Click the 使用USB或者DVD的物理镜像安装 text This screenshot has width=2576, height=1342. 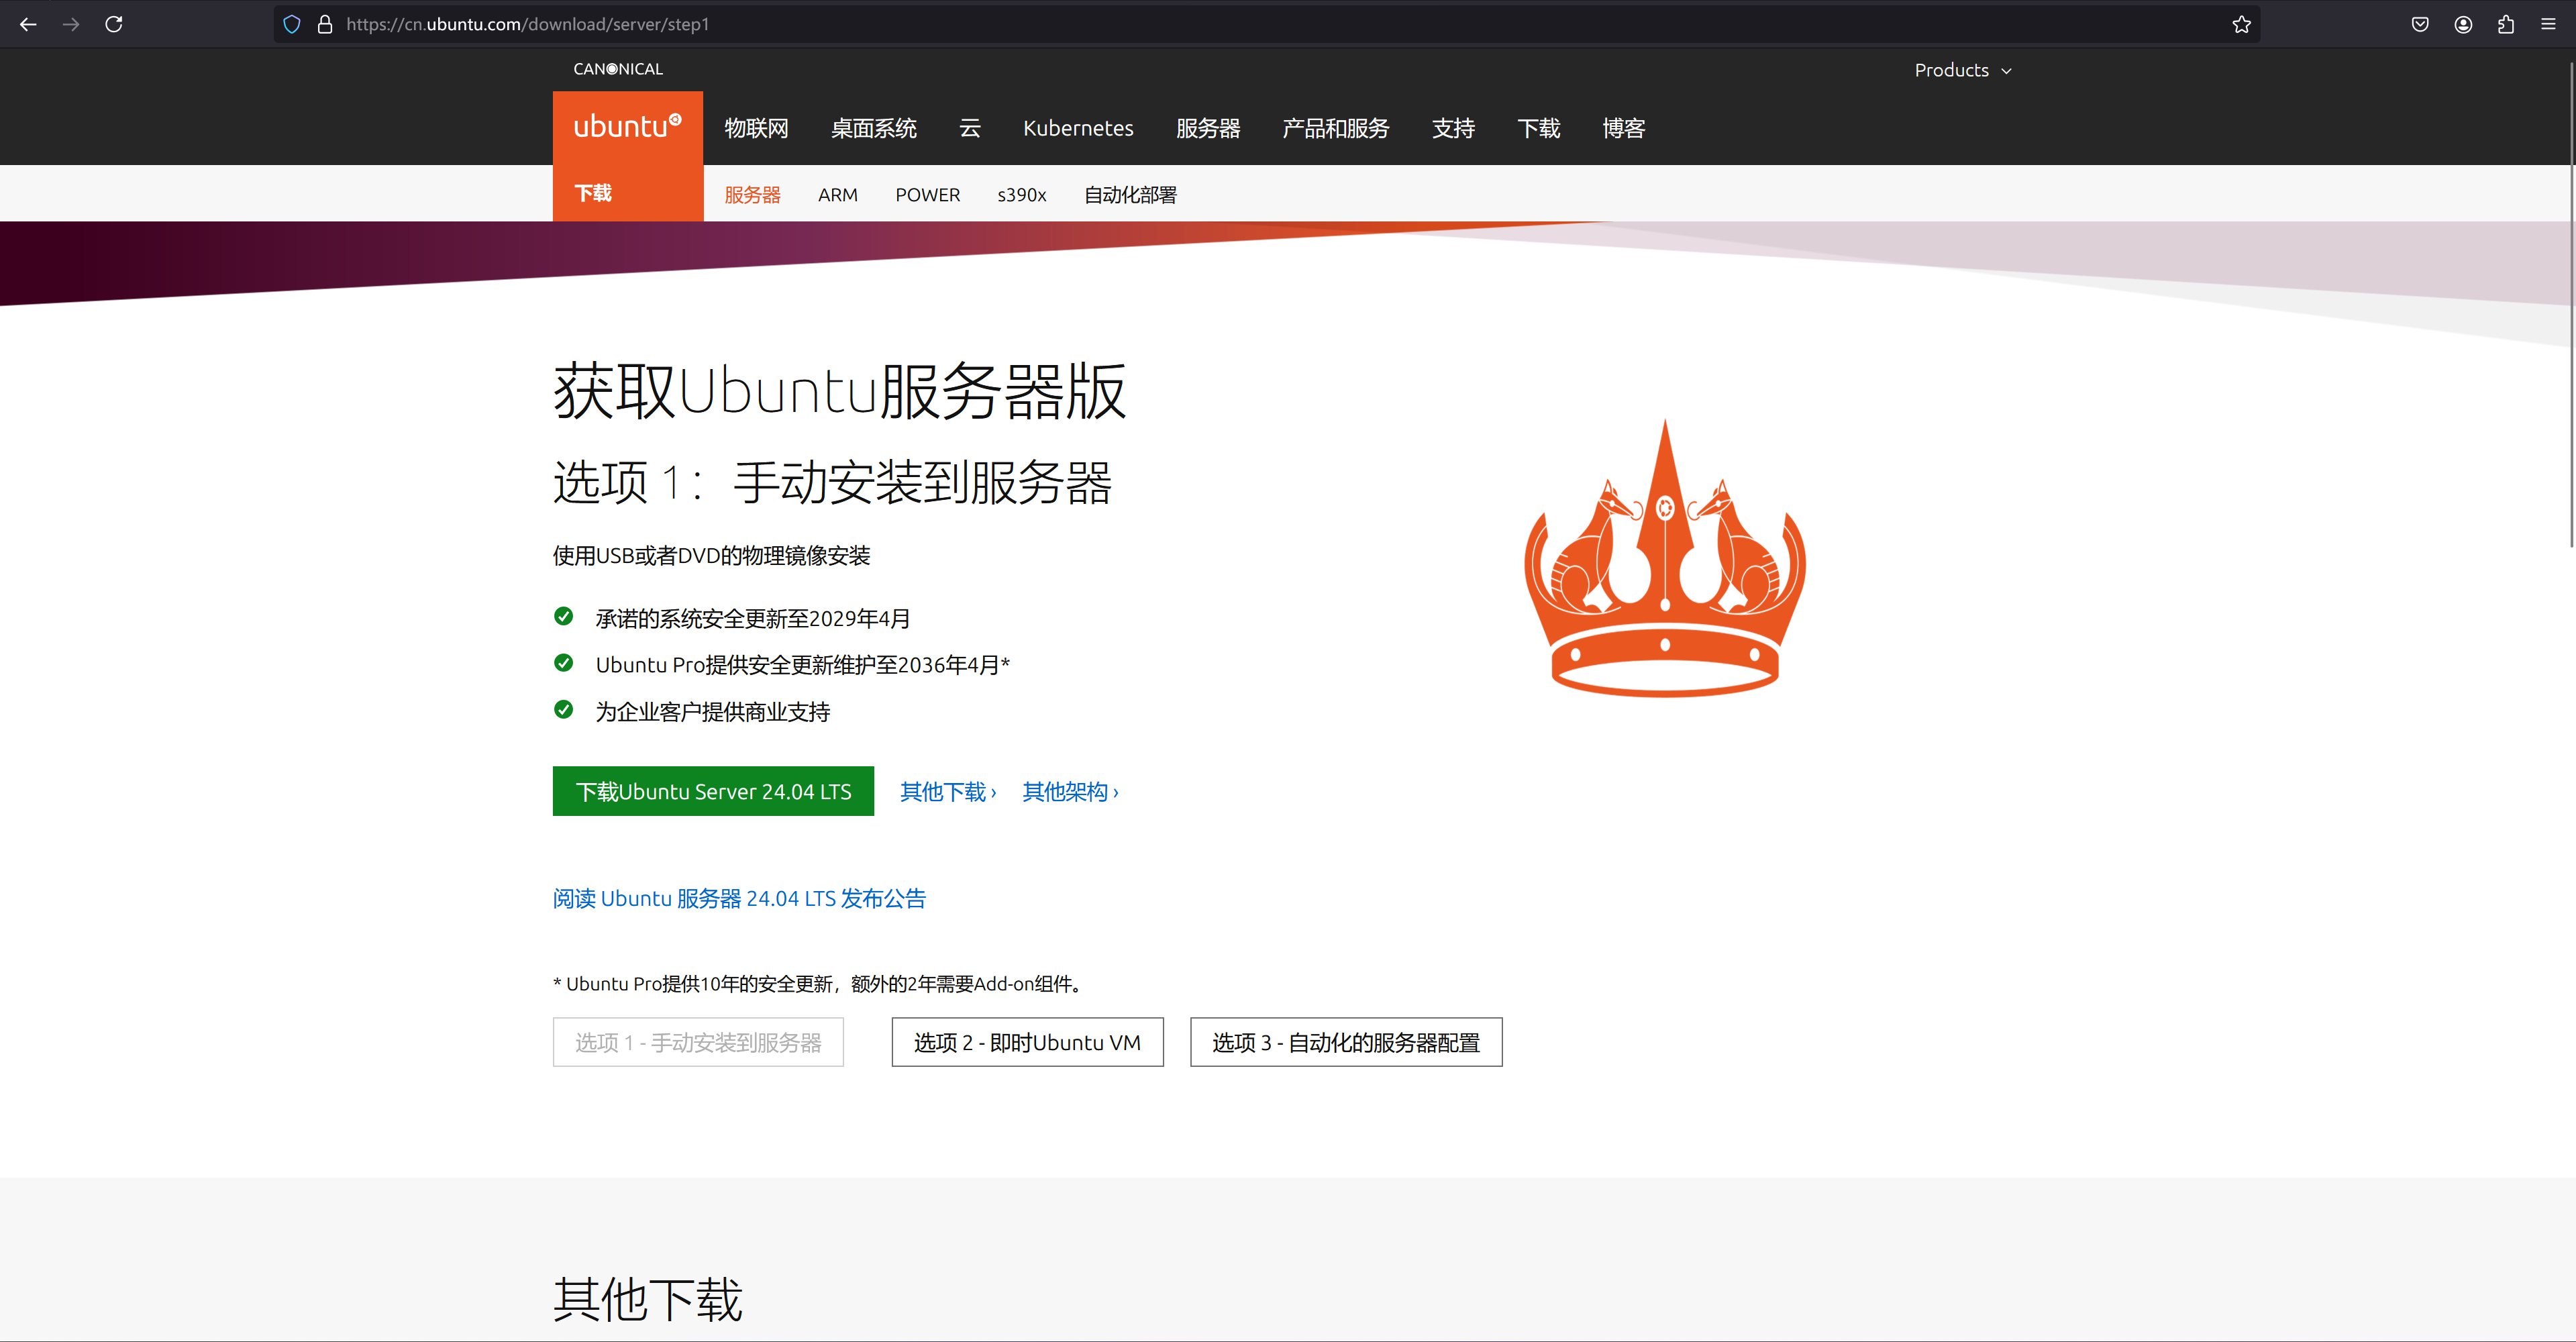(711, 555)
